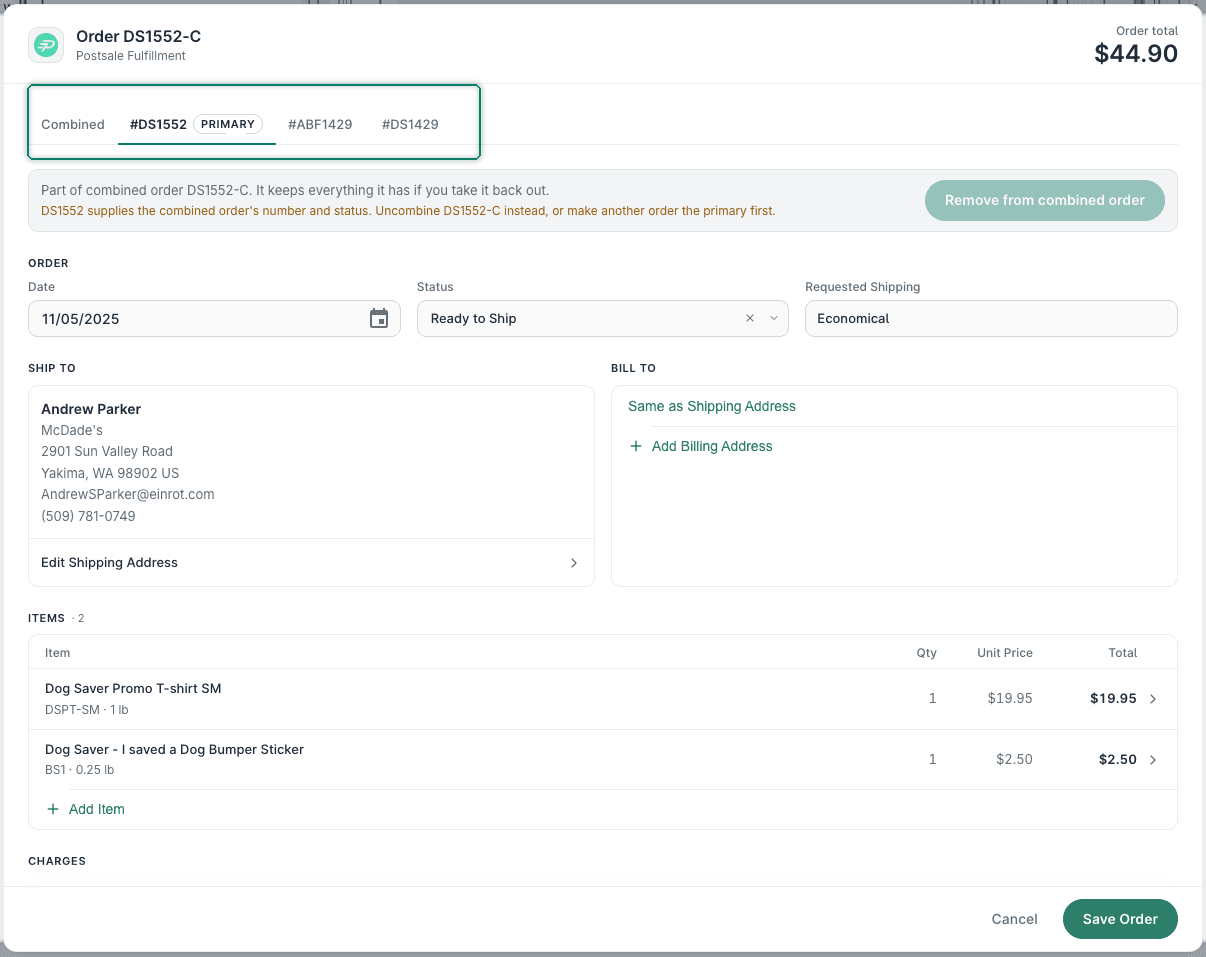Open the calendar date picker icon
The width and height of the screenshot is (1206, 957).
[x=379, y=319]
